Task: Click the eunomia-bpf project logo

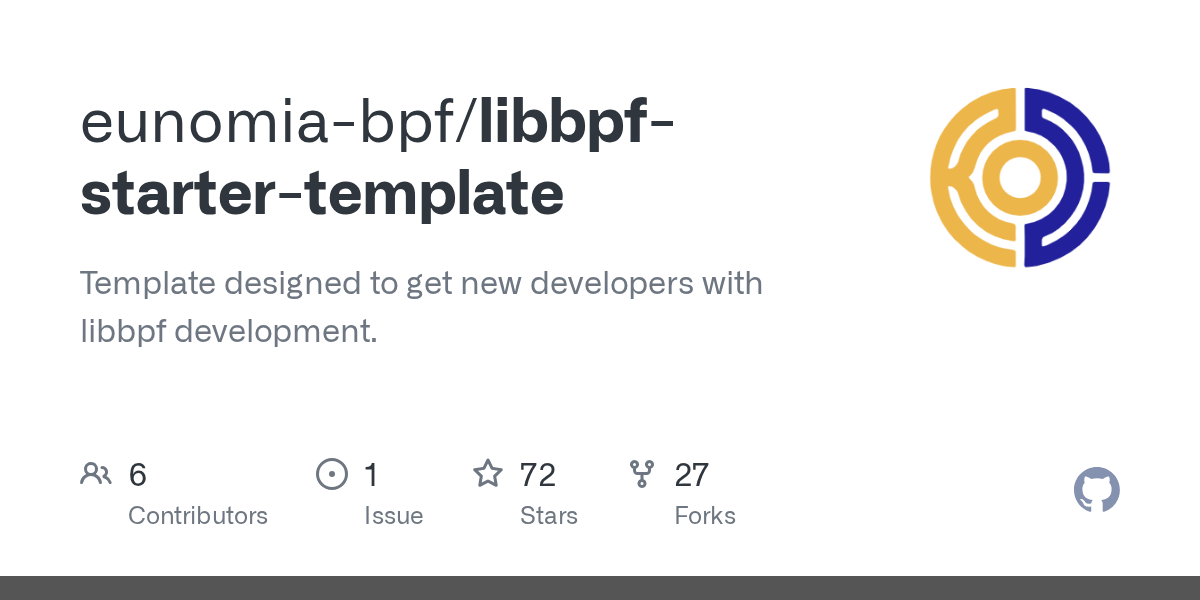Action: pyautogui.click(x=1020, y=177)
